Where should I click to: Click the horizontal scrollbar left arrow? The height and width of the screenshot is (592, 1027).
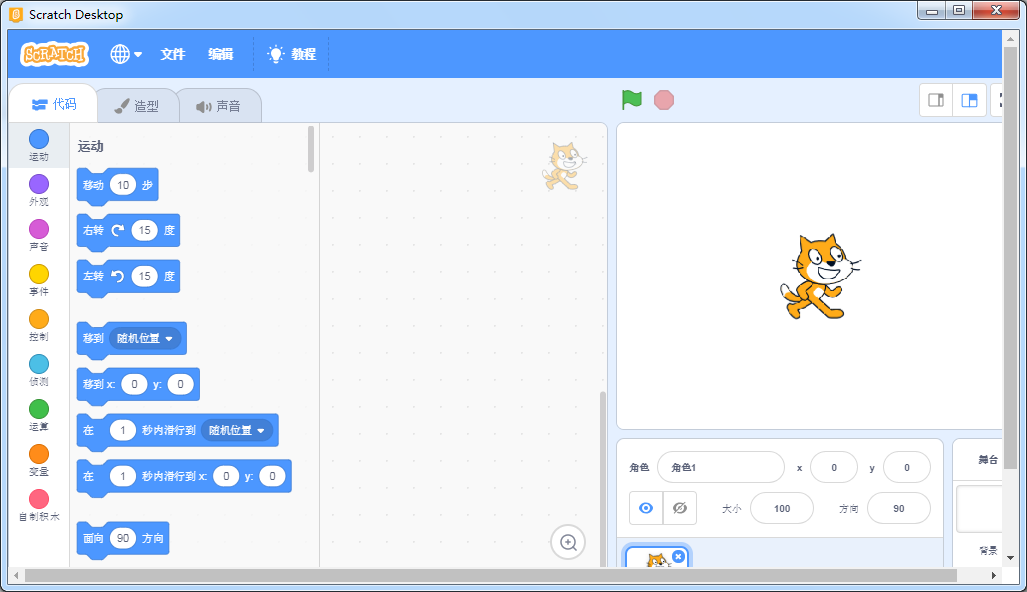16,575
